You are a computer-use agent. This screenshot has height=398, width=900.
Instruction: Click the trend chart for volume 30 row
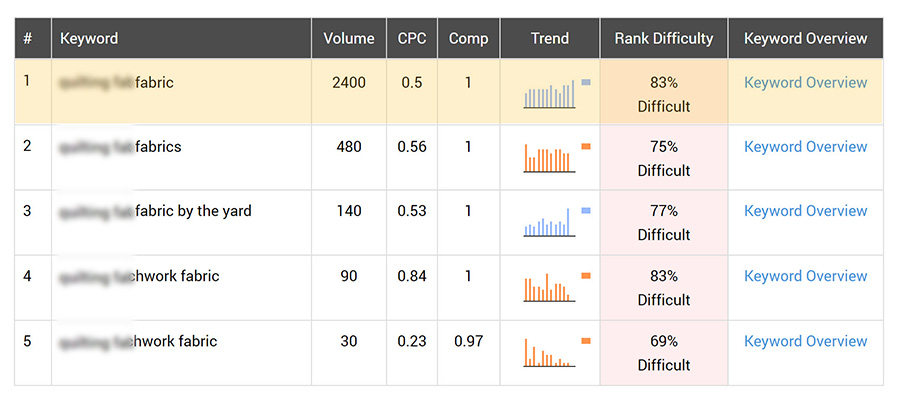coord(549,352)
